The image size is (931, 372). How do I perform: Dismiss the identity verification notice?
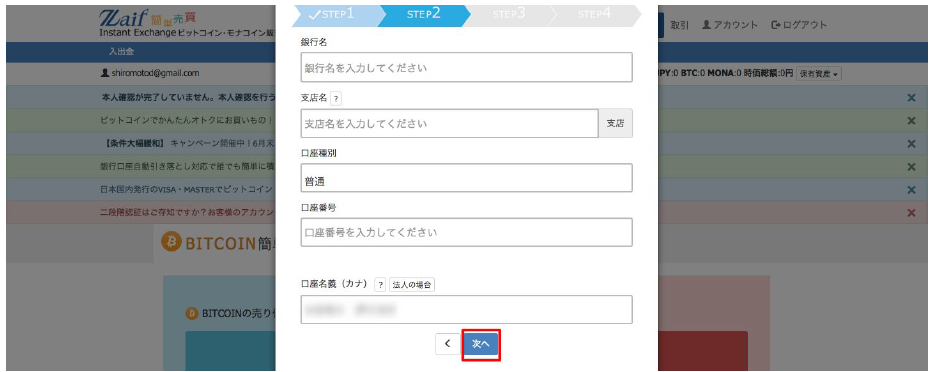pyautogui.click(x=911, y=97)
